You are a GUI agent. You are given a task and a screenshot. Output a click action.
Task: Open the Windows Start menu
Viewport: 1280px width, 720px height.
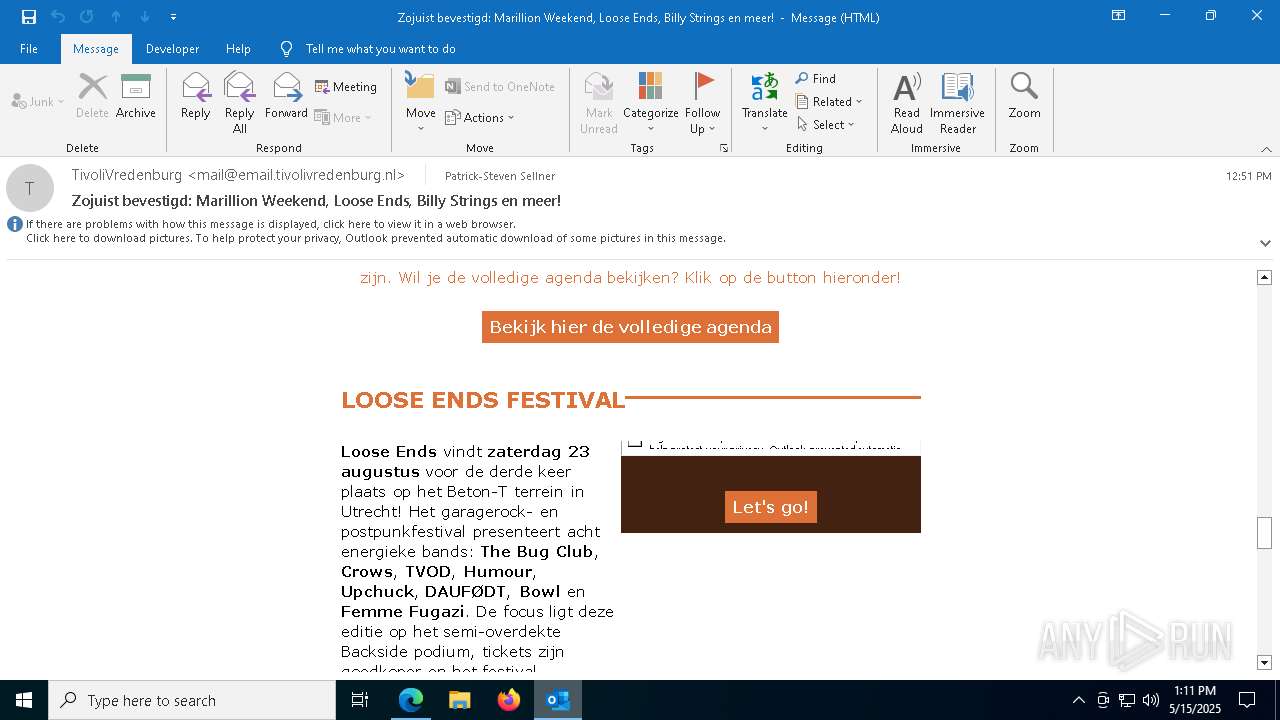(24, 700)
